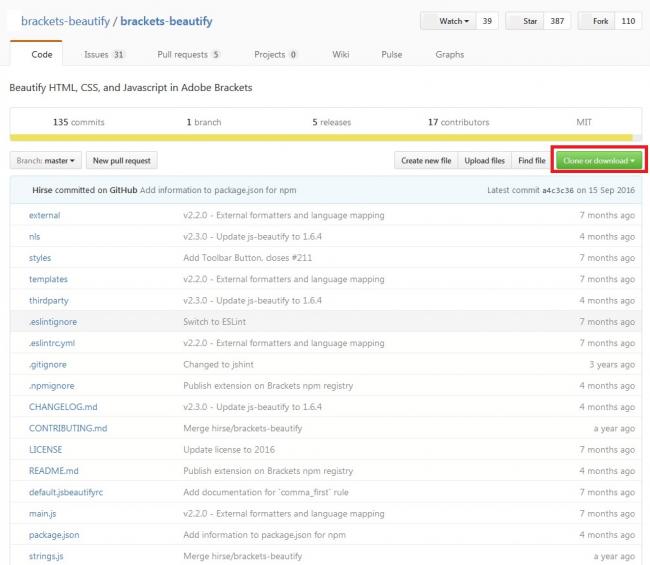This screenshot has height=565, width=650.
Task: Open CONTRIBUTING.md file
Action: pos(68,429)
